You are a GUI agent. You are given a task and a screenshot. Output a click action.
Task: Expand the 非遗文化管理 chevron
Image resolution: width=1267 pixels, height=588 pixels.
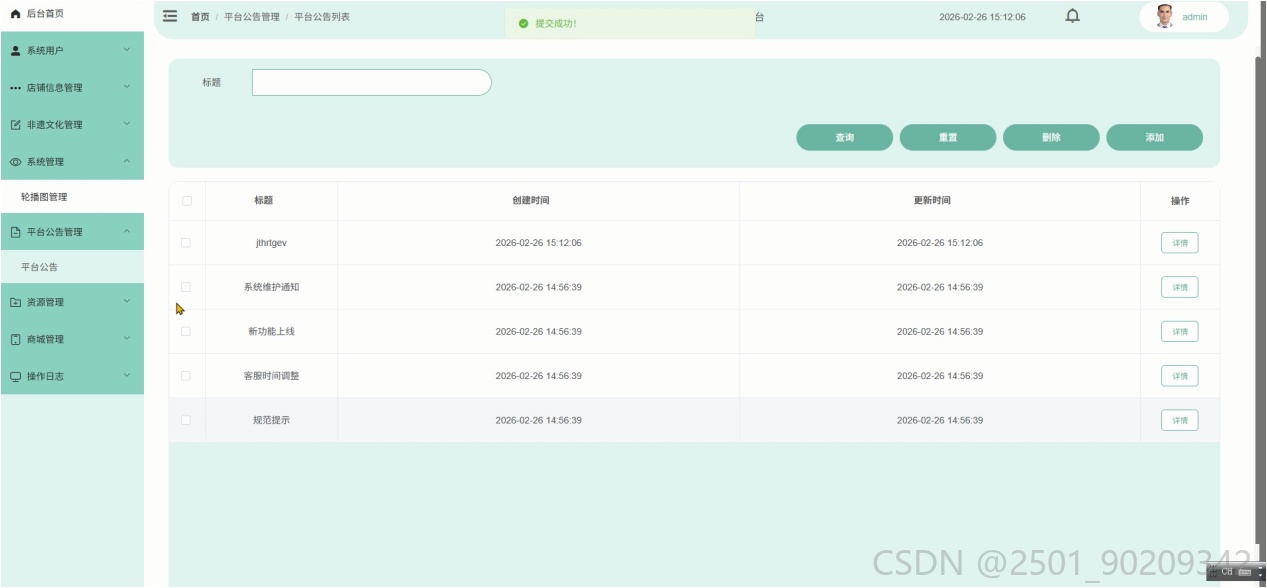tap(127, 124)
